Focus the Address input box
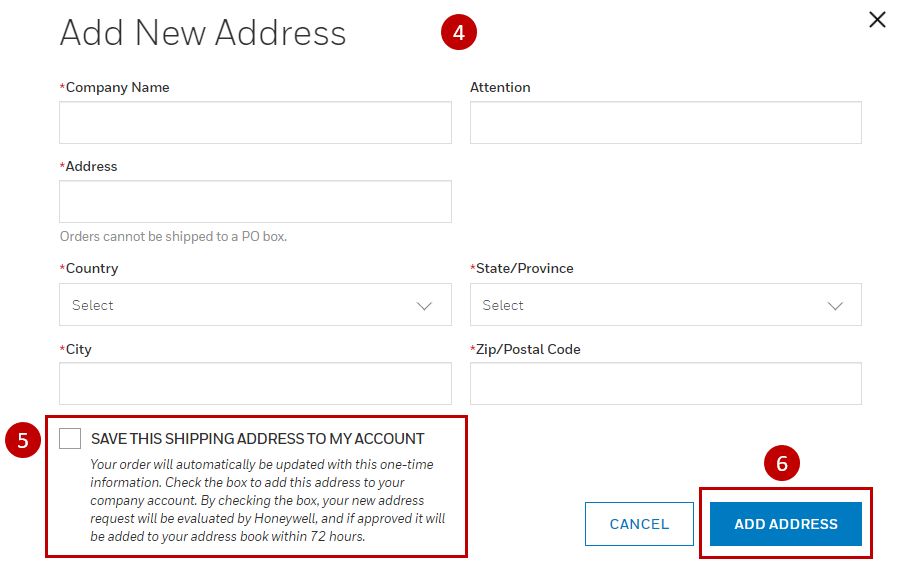Screen dimensions: 907x569 (255, 201)
